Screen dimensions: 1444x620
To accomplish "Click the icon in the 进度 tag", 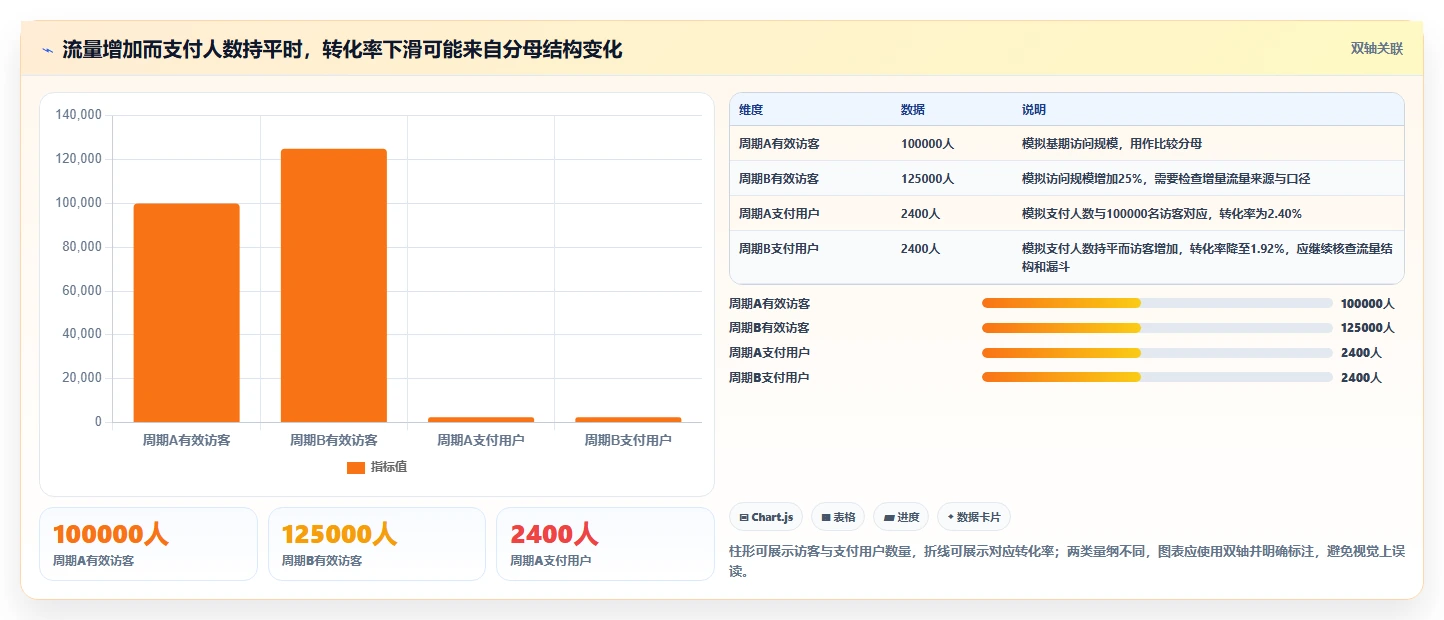I will click(888, 517).
